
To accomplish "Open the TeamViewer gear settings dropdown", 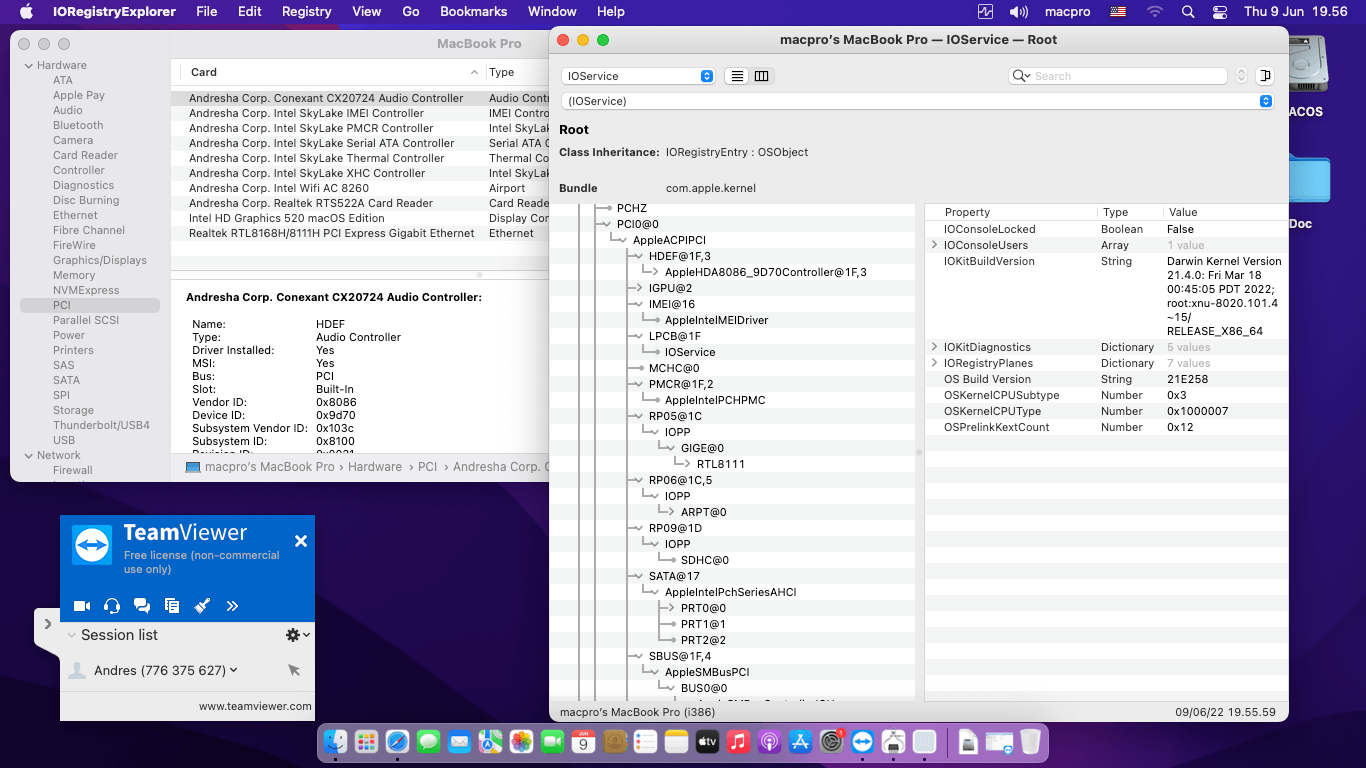I will (x=297, y=635).
